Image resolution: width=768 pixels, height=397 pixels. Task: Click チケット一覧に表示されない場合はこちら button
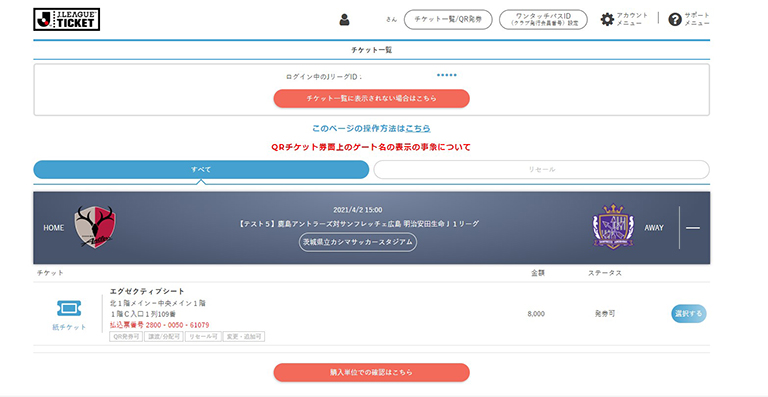[371, 98]
